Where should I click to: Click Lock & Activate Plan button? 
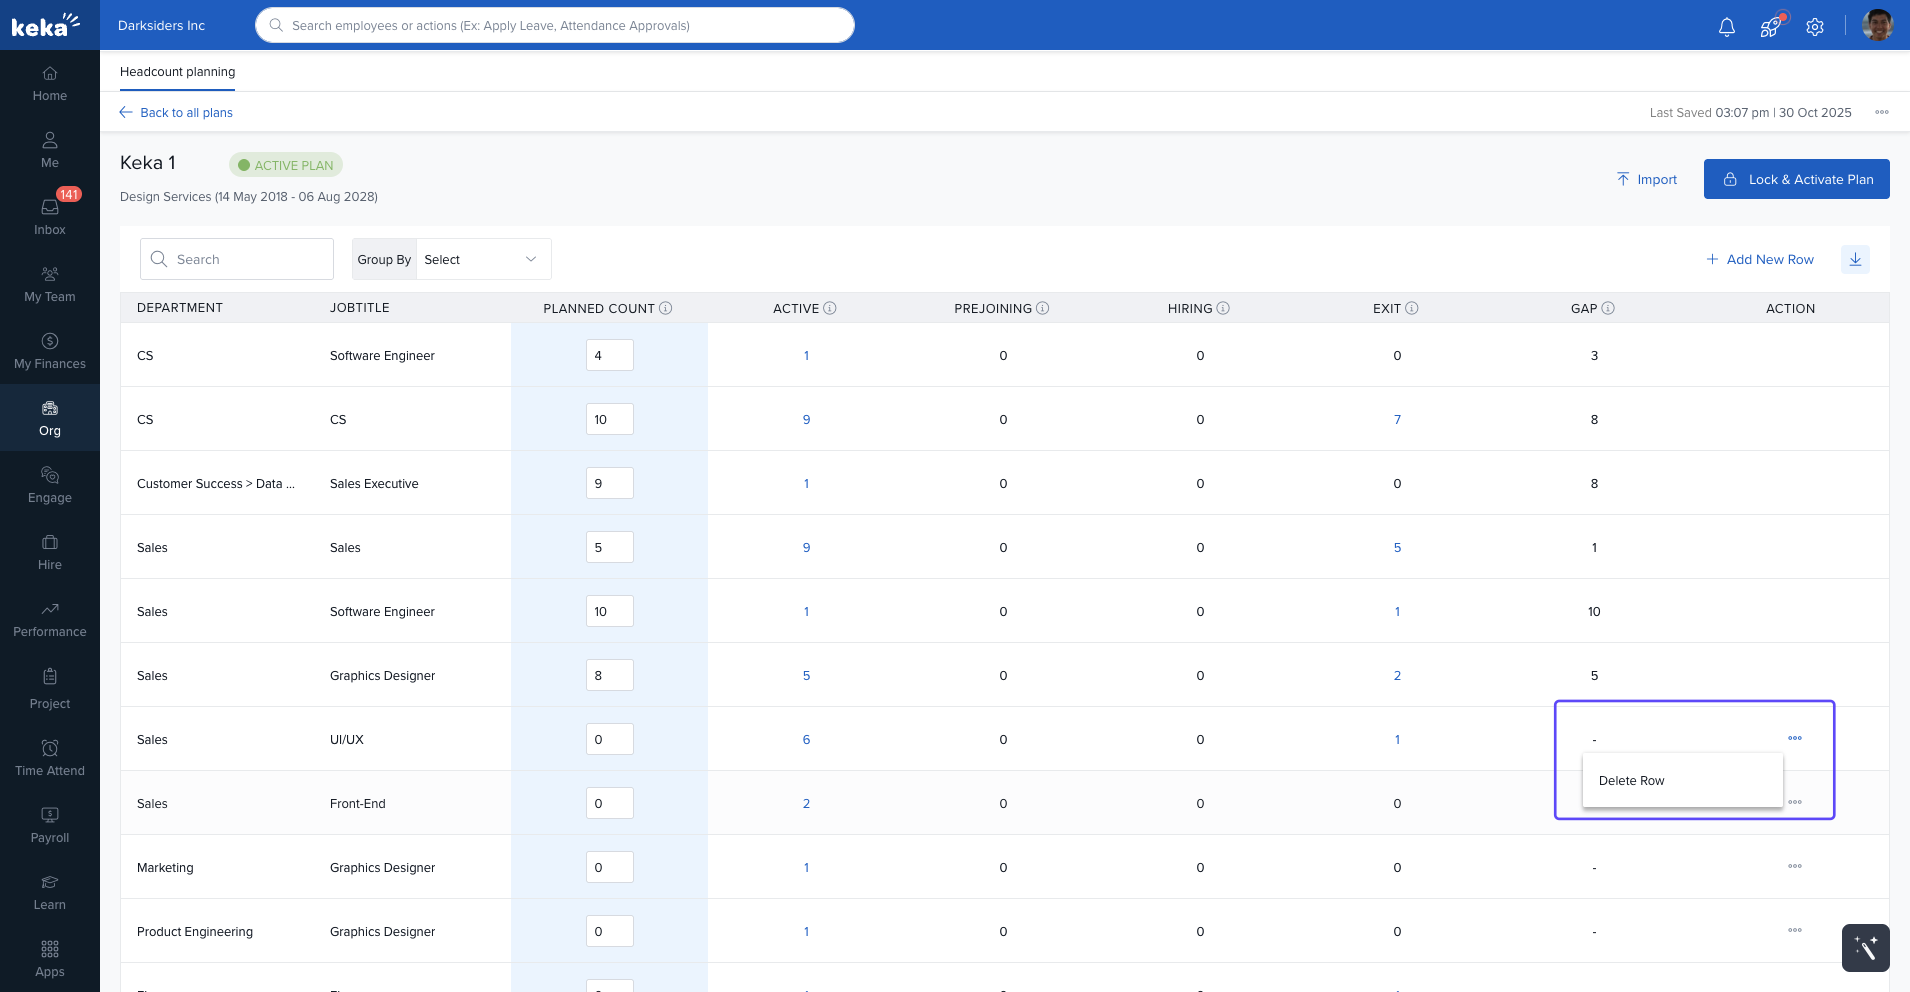[1796, 180]
